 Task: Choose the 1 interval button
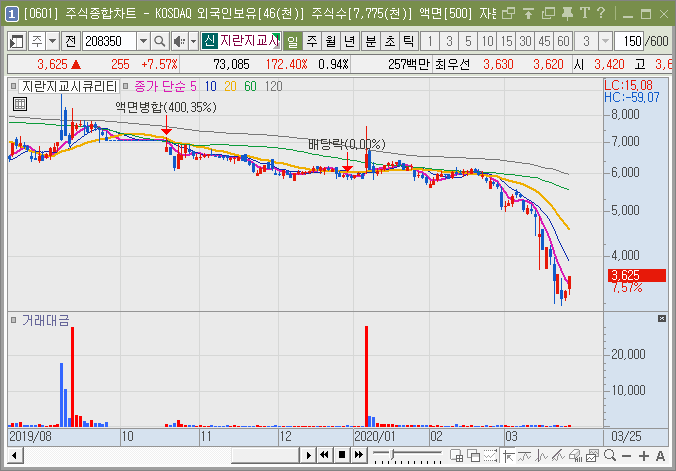point(430,41)
